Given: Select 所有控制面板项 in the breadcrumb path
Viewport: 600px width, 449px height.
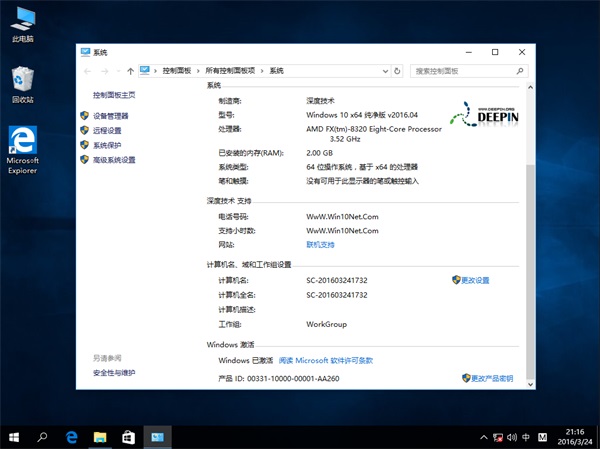Looking at the screenshot, I should pos(230,71).
